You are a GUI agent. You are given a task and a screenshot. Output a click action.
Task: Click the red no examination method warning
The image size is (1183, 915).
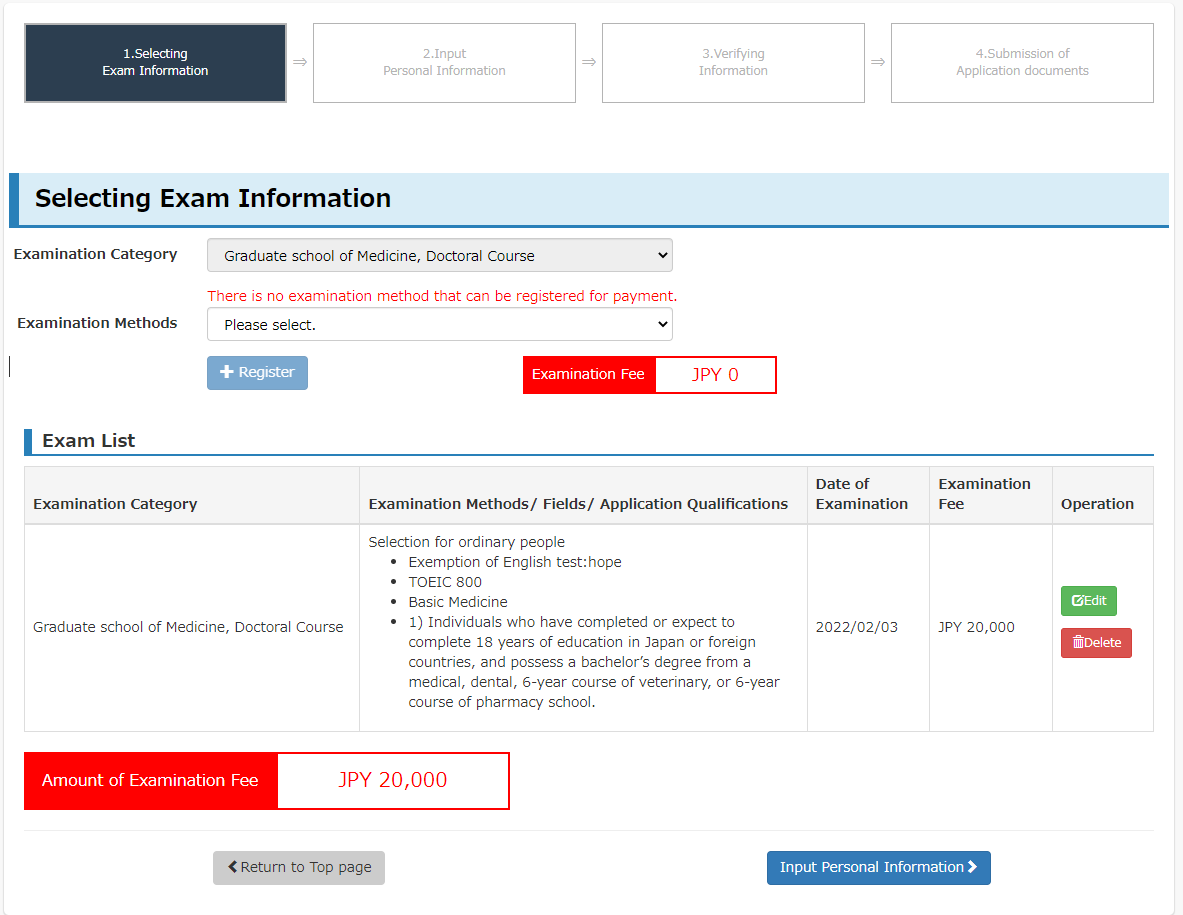(x=442, y=296)
